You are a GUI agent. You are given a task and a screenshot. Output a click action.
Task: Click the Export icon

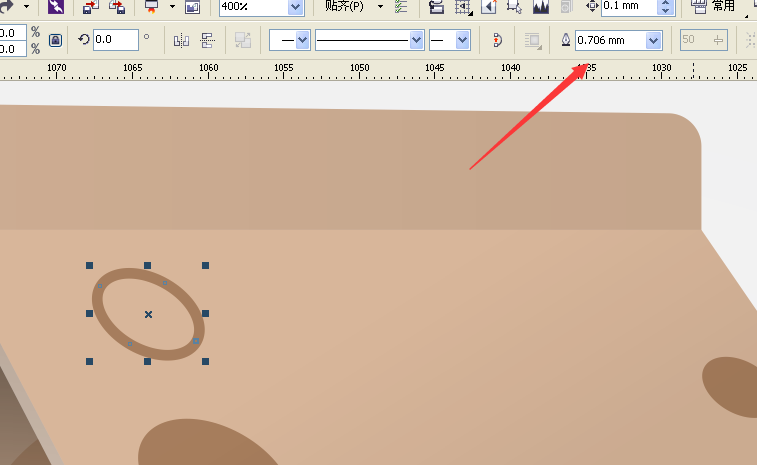(x=117, y=6)
